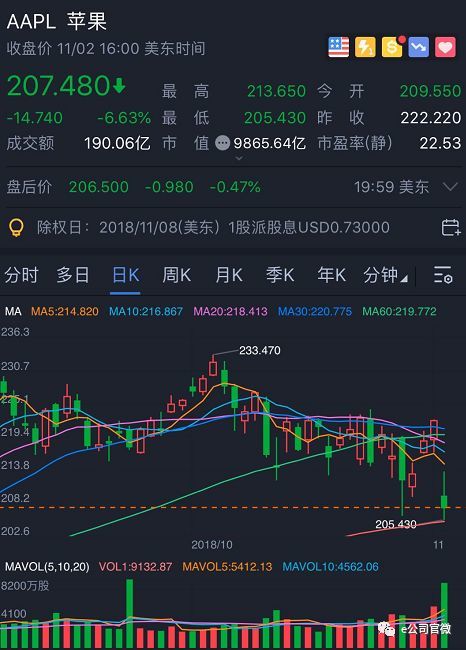Tap the MAVOL5:5412.13 value
Screen dimensions: 466x650
[x=227, y=567]
